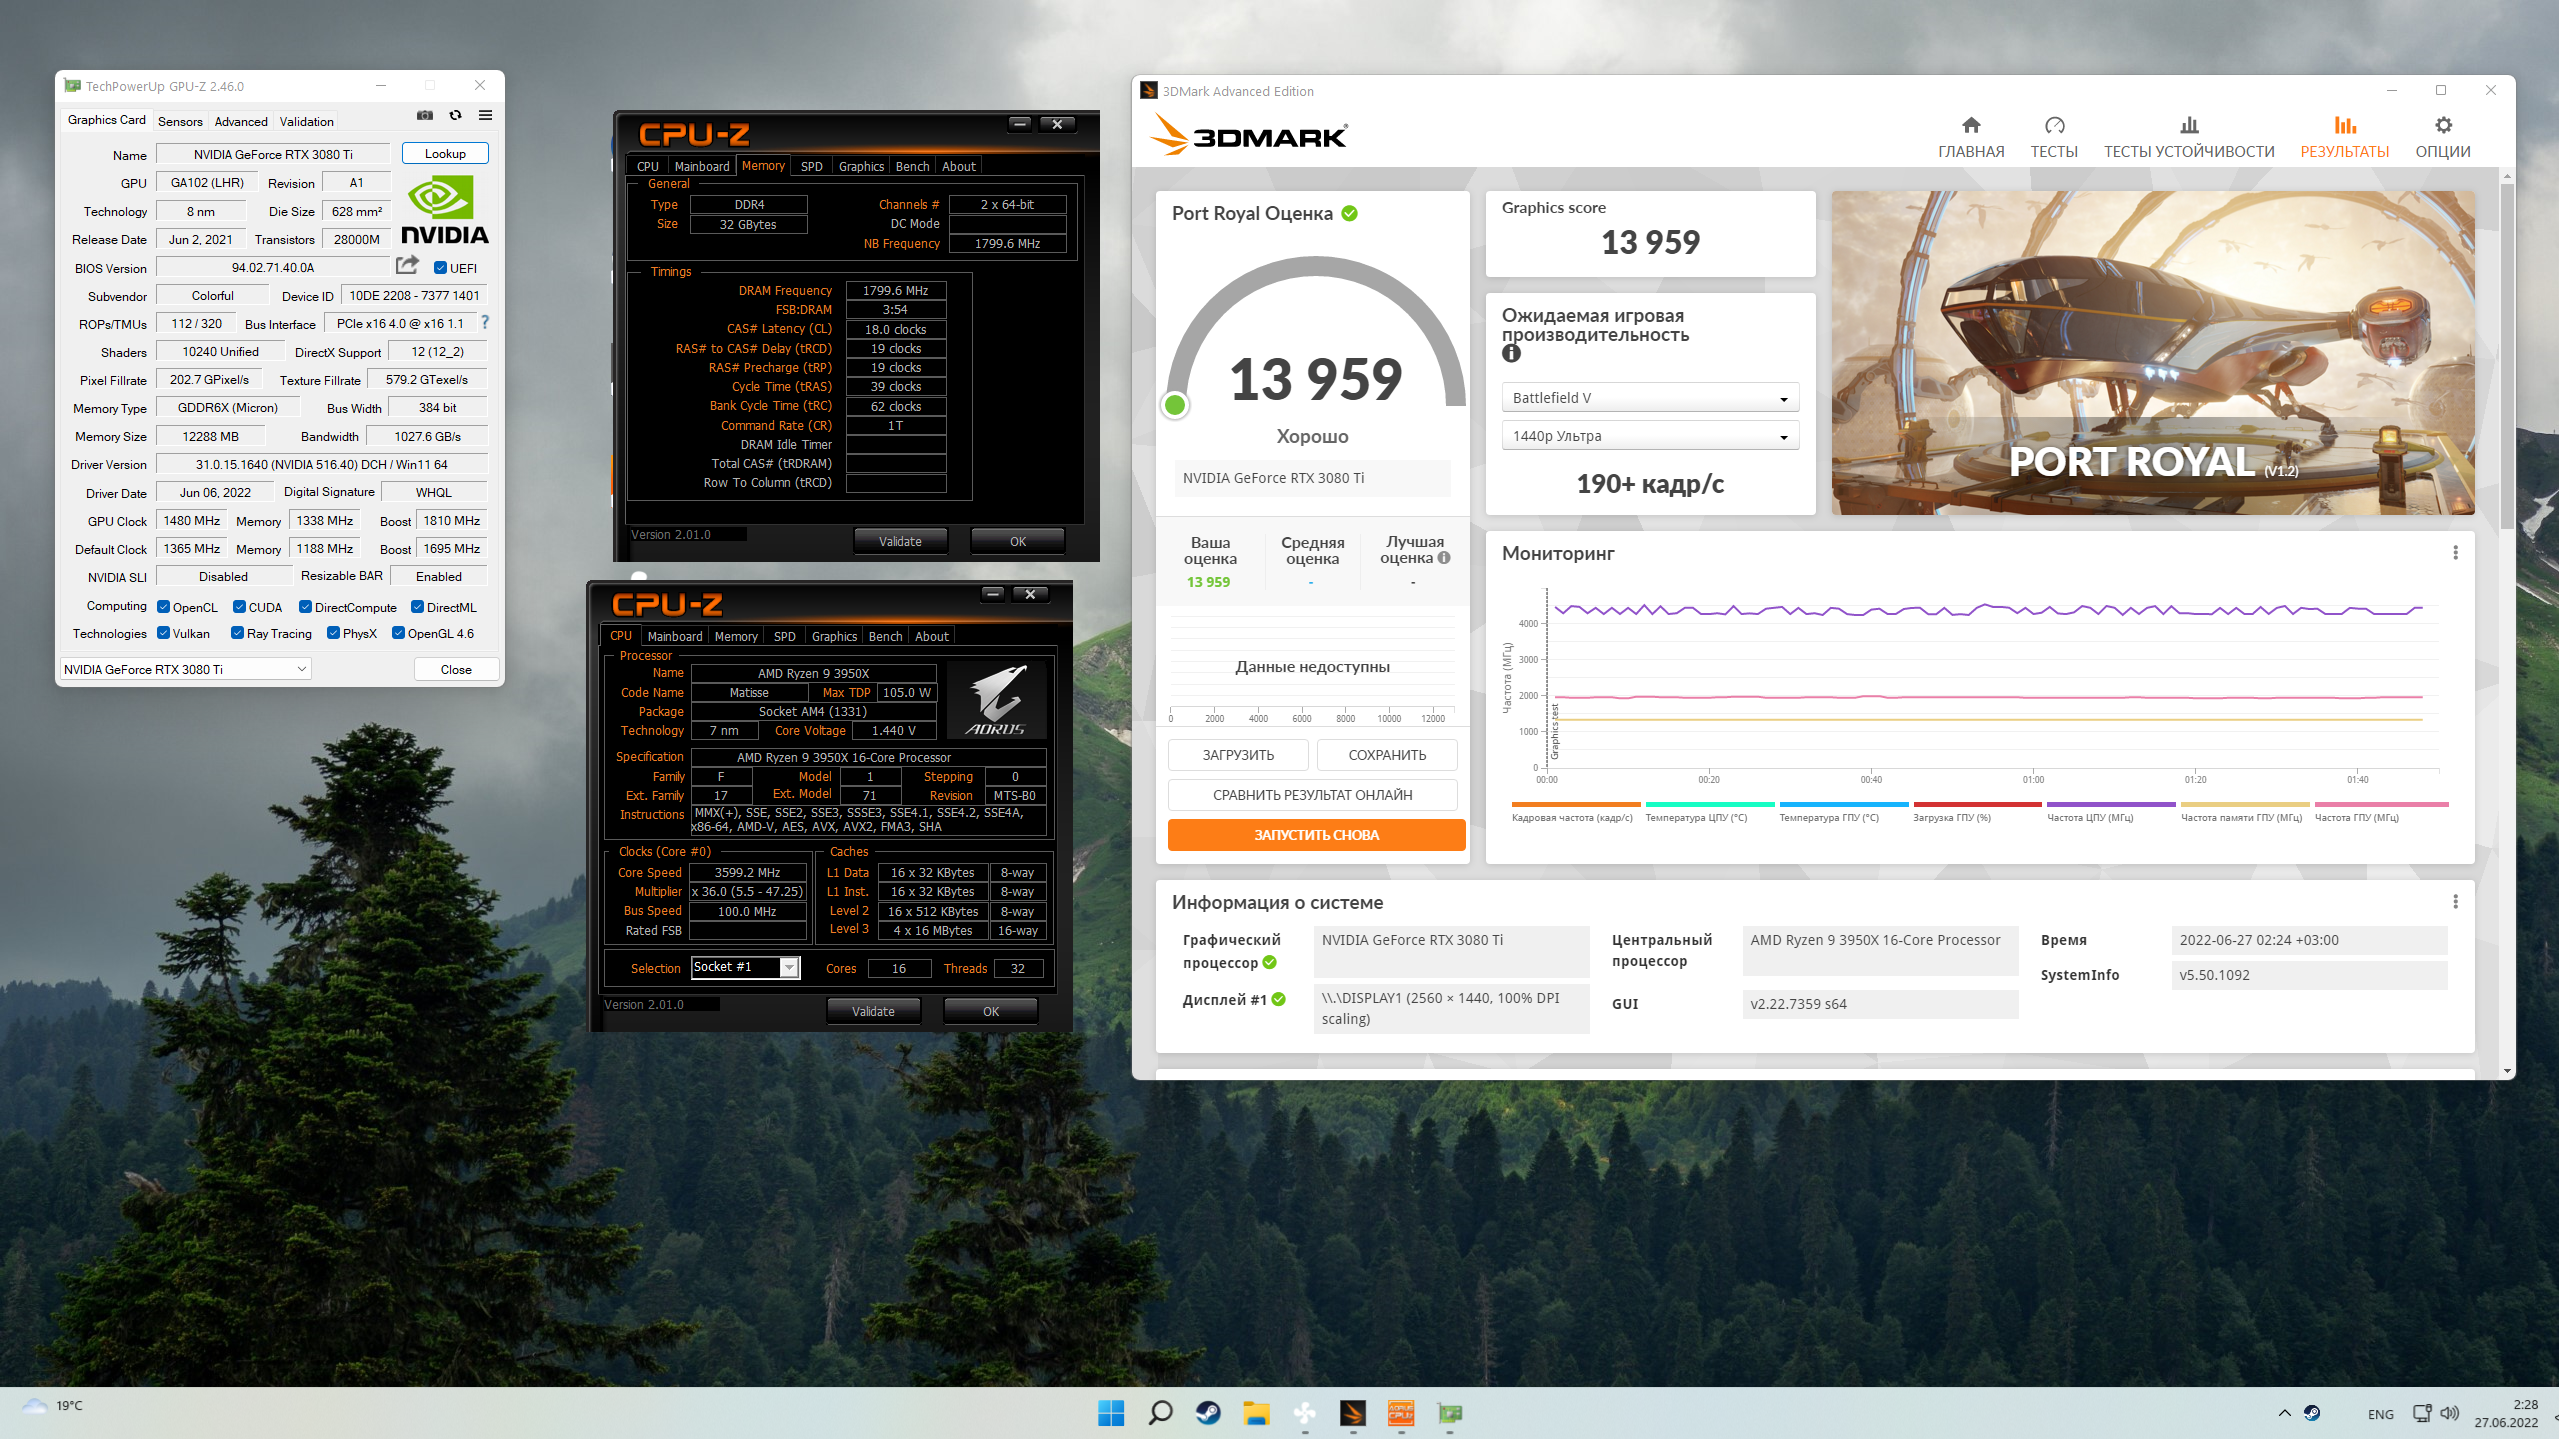2559x1439 pixels.
Task: Click Lookup button in GPU-Z
Action: coord(445,154)
